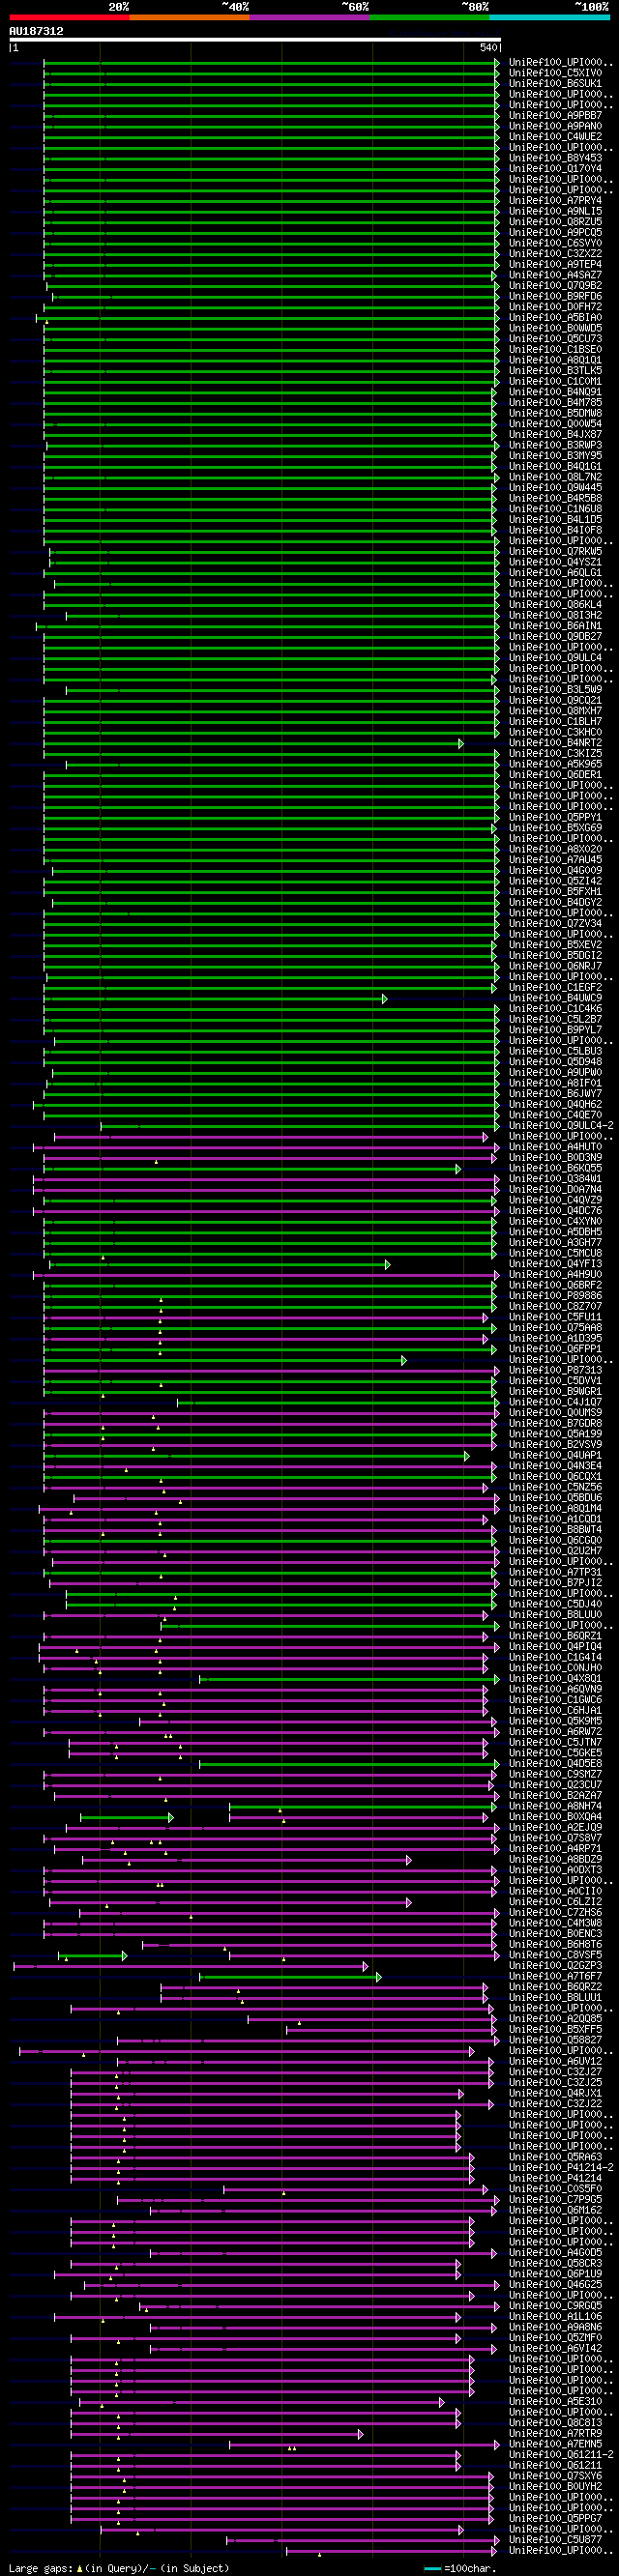This screenshot has width=619, height=2576.
Task: Click hit UniRef100_Q7ZV34
Action: (555, 924)
